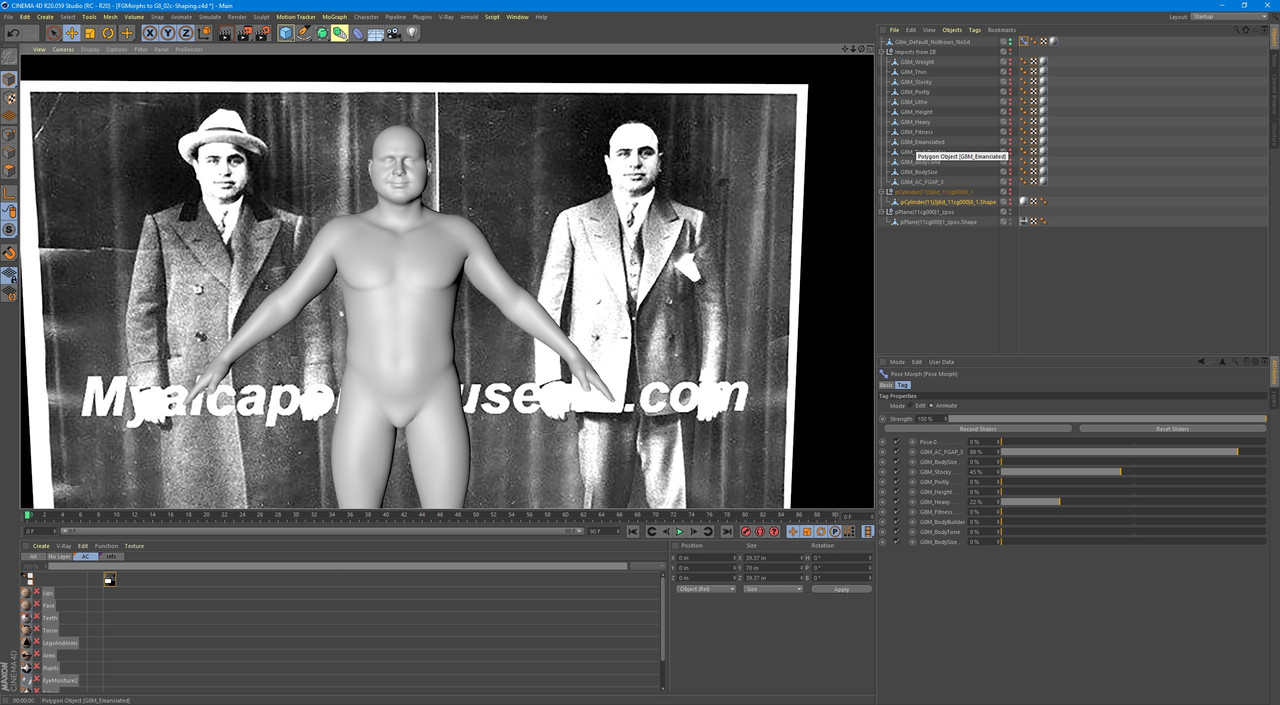Click the Record Active Objects button
Image resolution: width=1280 pixels, height=705 pixels.
745,532
